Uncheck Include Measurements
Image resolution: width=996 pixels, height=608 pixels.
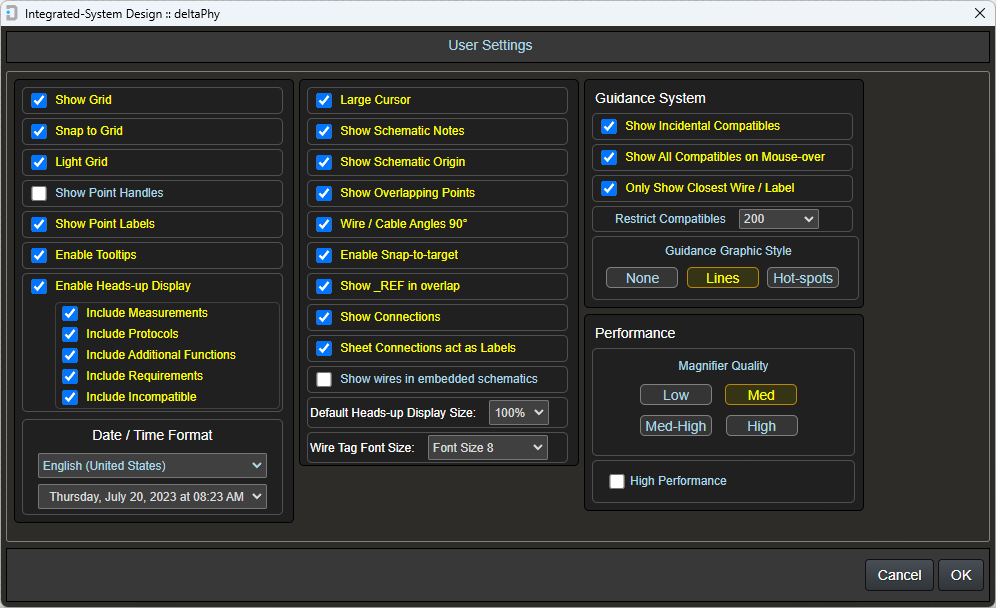(69, 313)
